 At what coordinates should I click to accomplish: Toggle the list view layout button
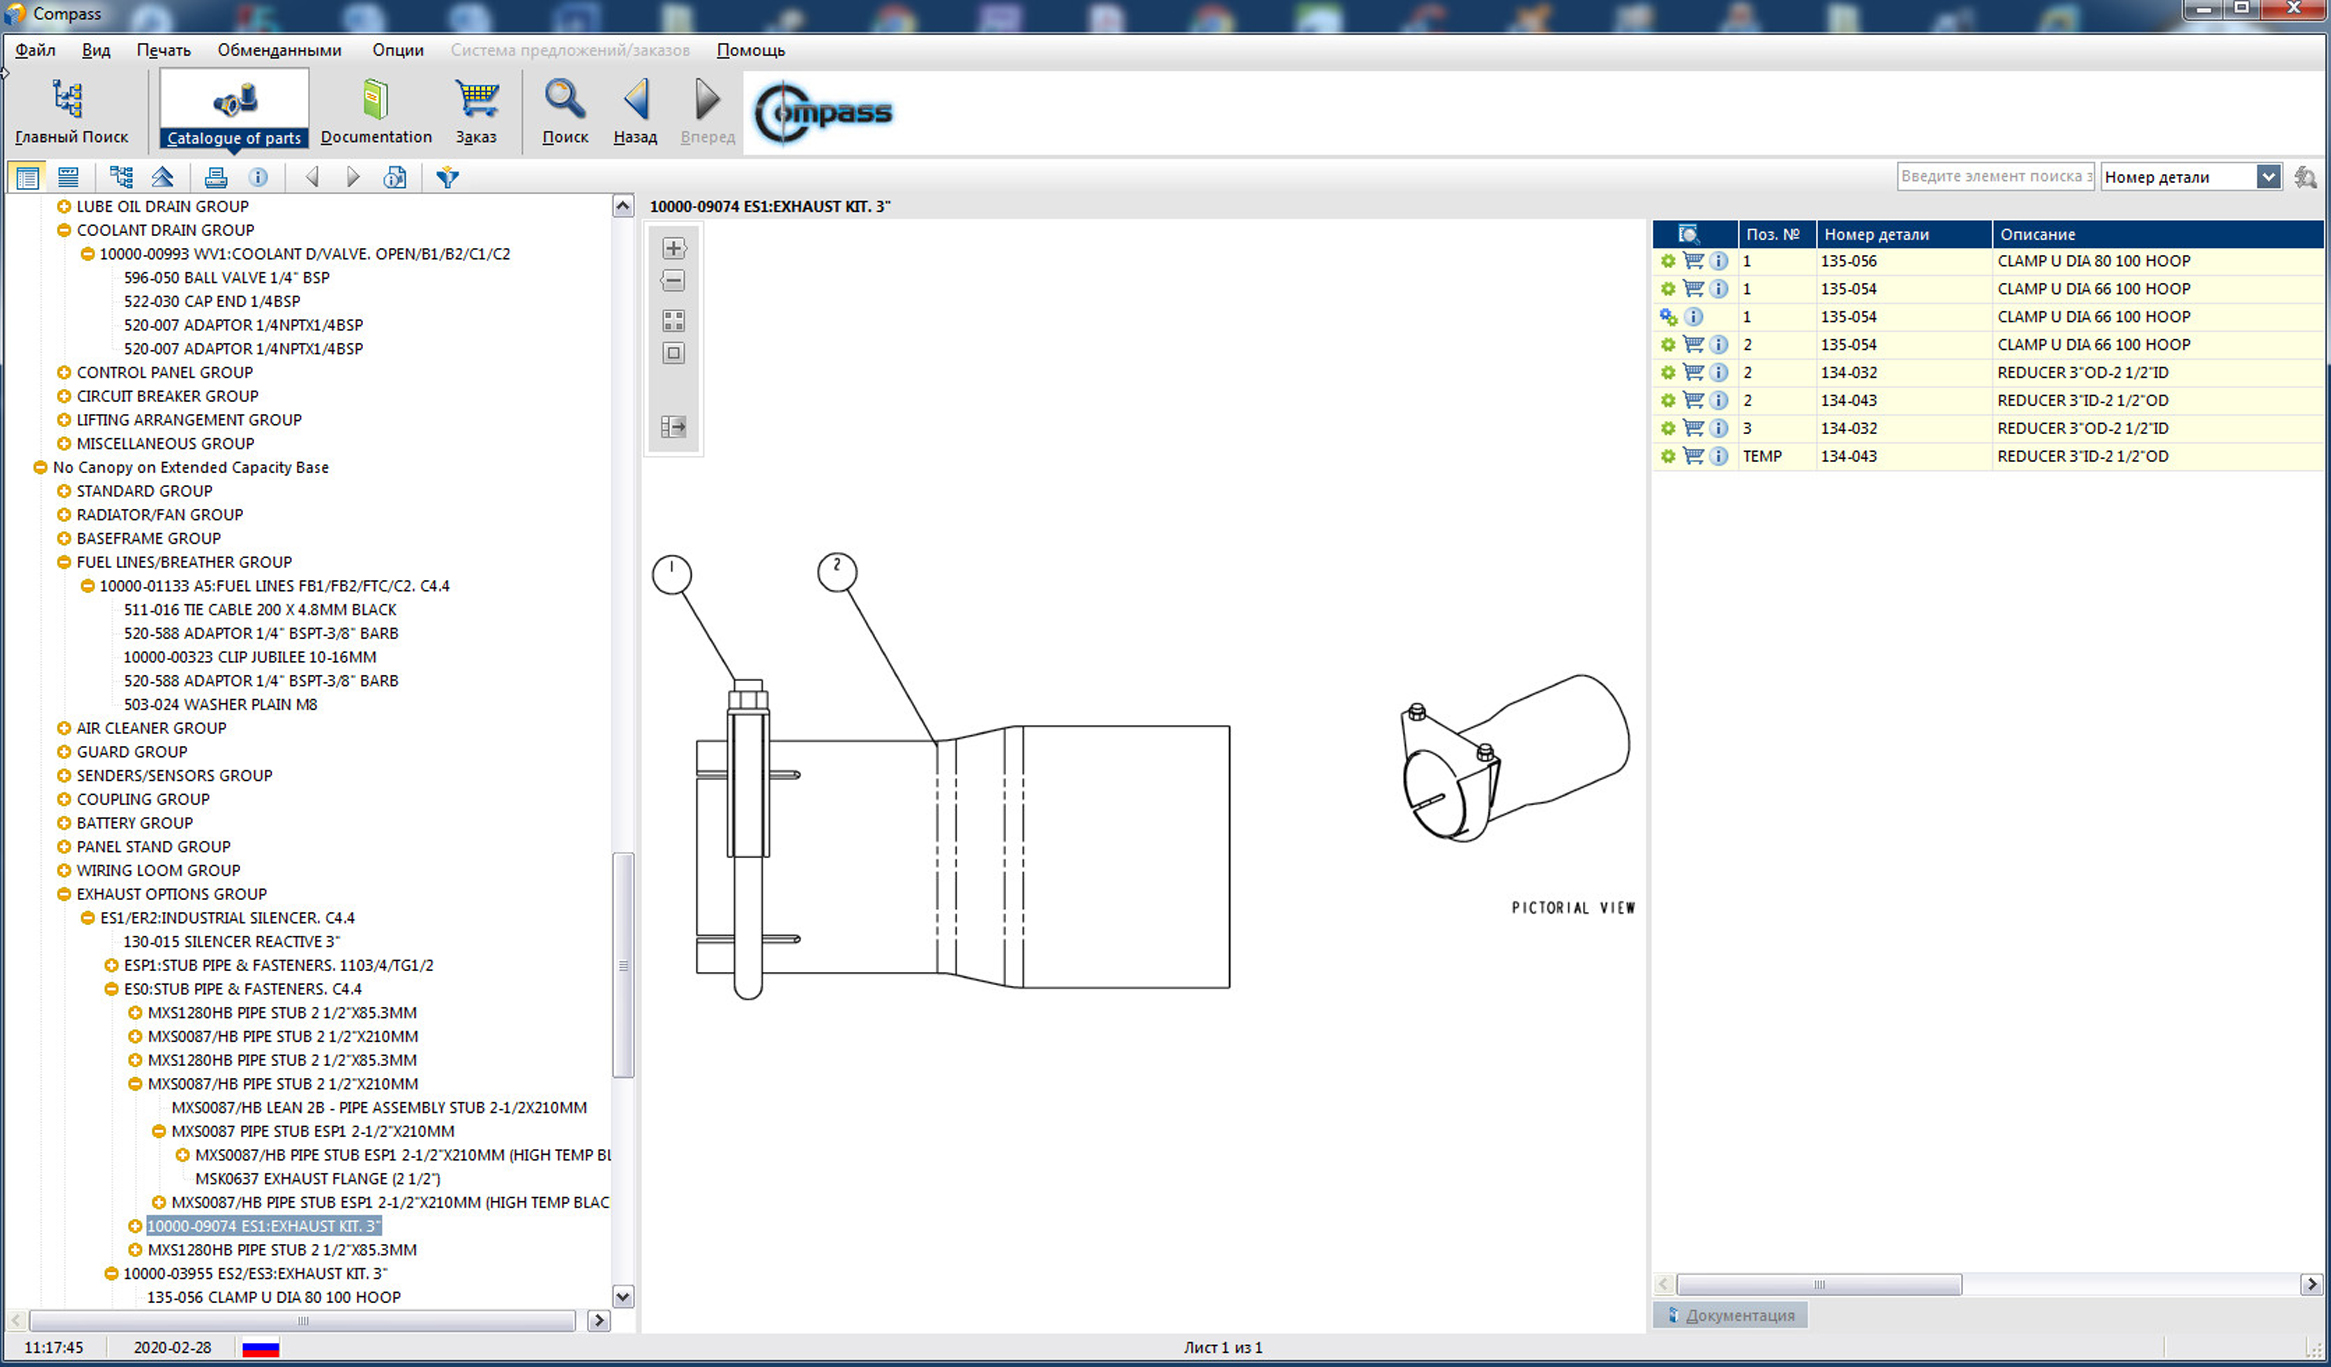click(68, 178)
